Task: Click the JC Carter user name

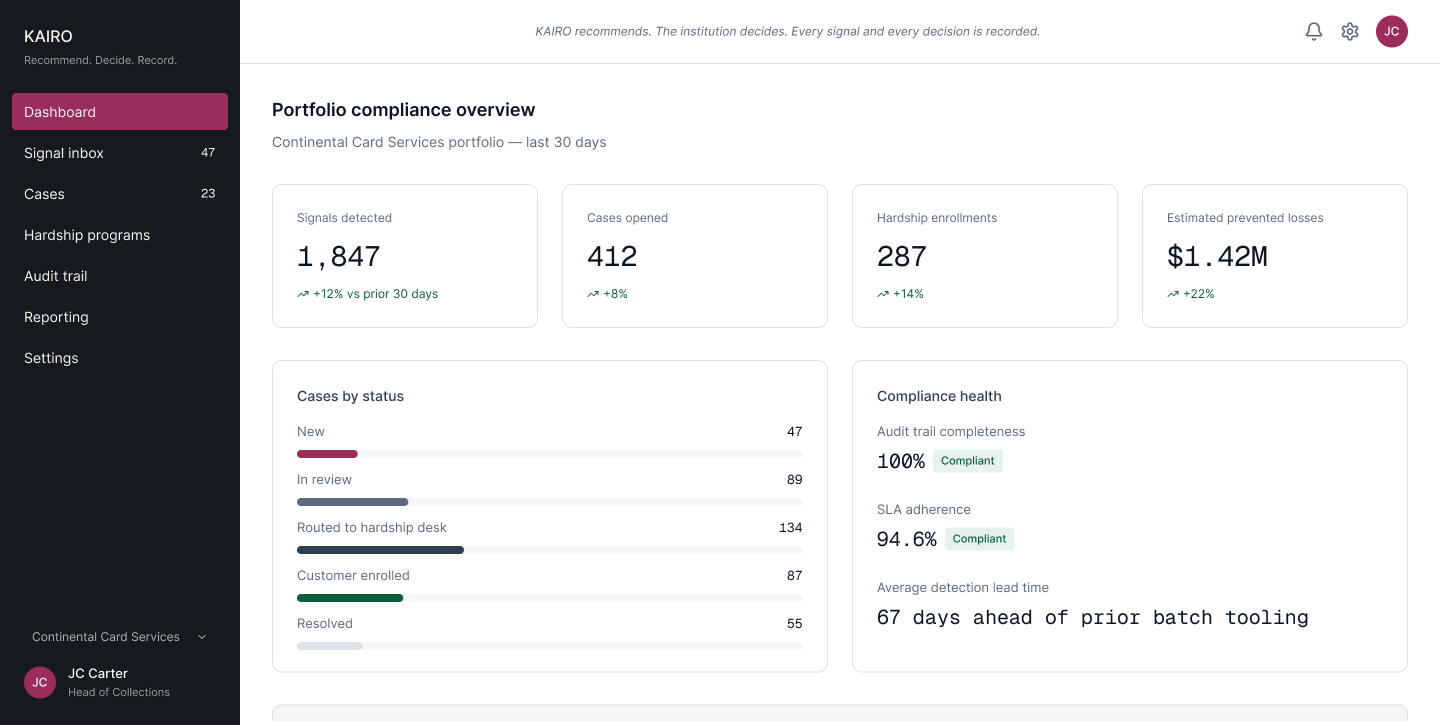Action: coord(98,674)
